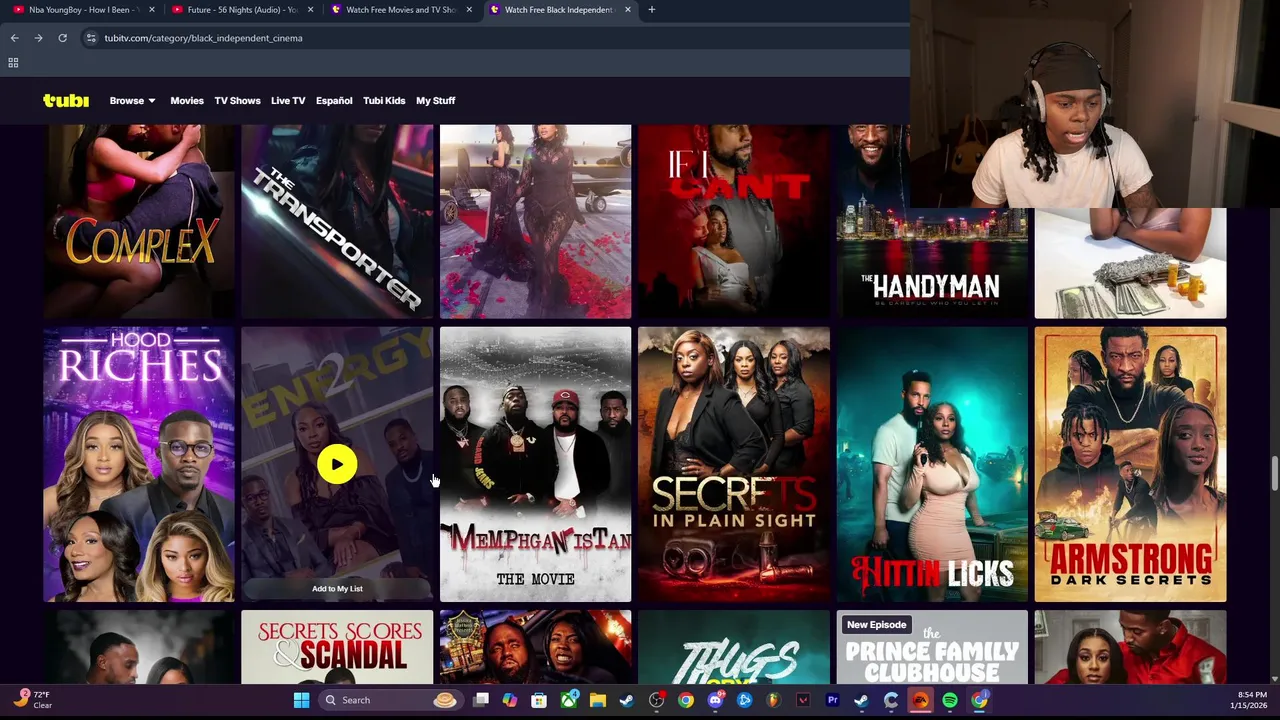Image resolution: width=1280 pixels, height=720 pixels.
Task: Open My Stuff
Action: [x=435, y=100]
